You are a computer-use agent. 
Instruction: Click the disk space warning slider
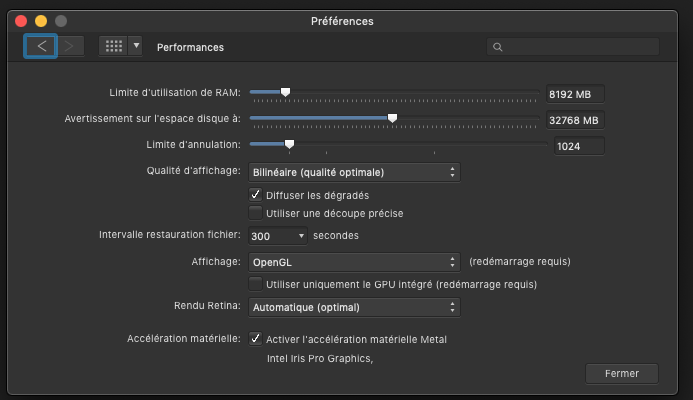[x=392, y=118]
